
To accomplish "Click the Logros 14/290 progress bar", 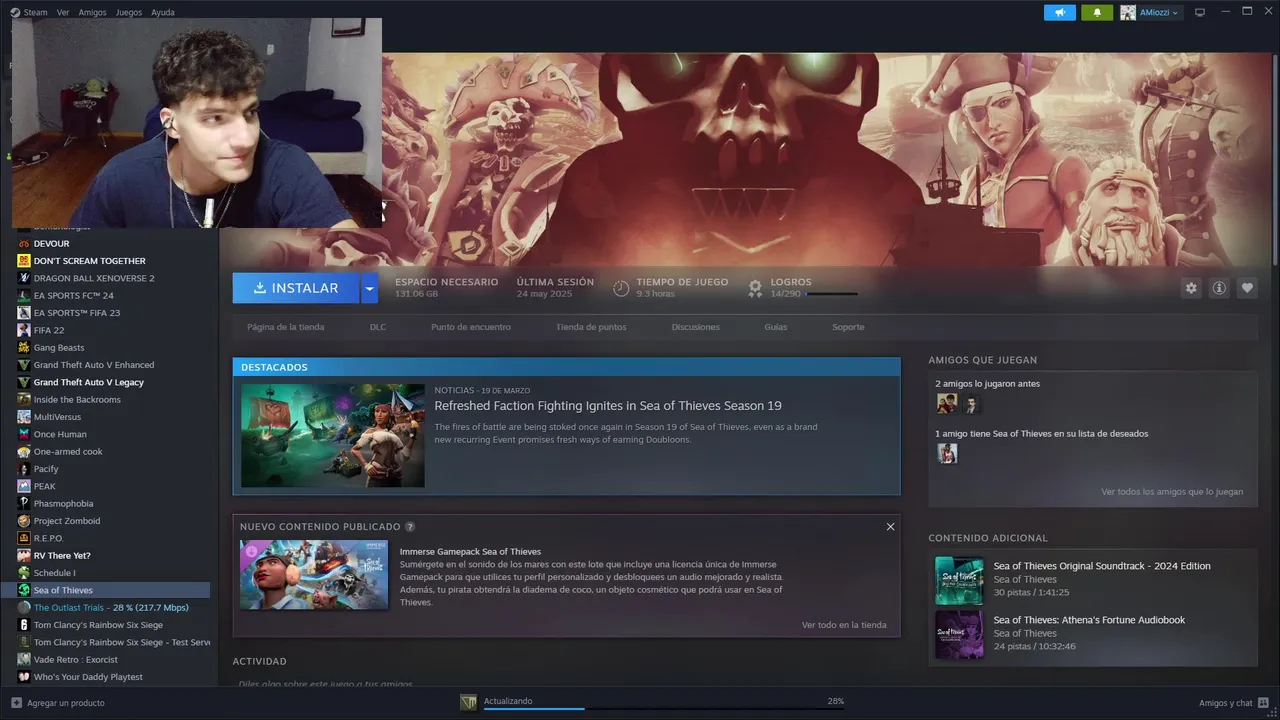I will pos(832,294).
